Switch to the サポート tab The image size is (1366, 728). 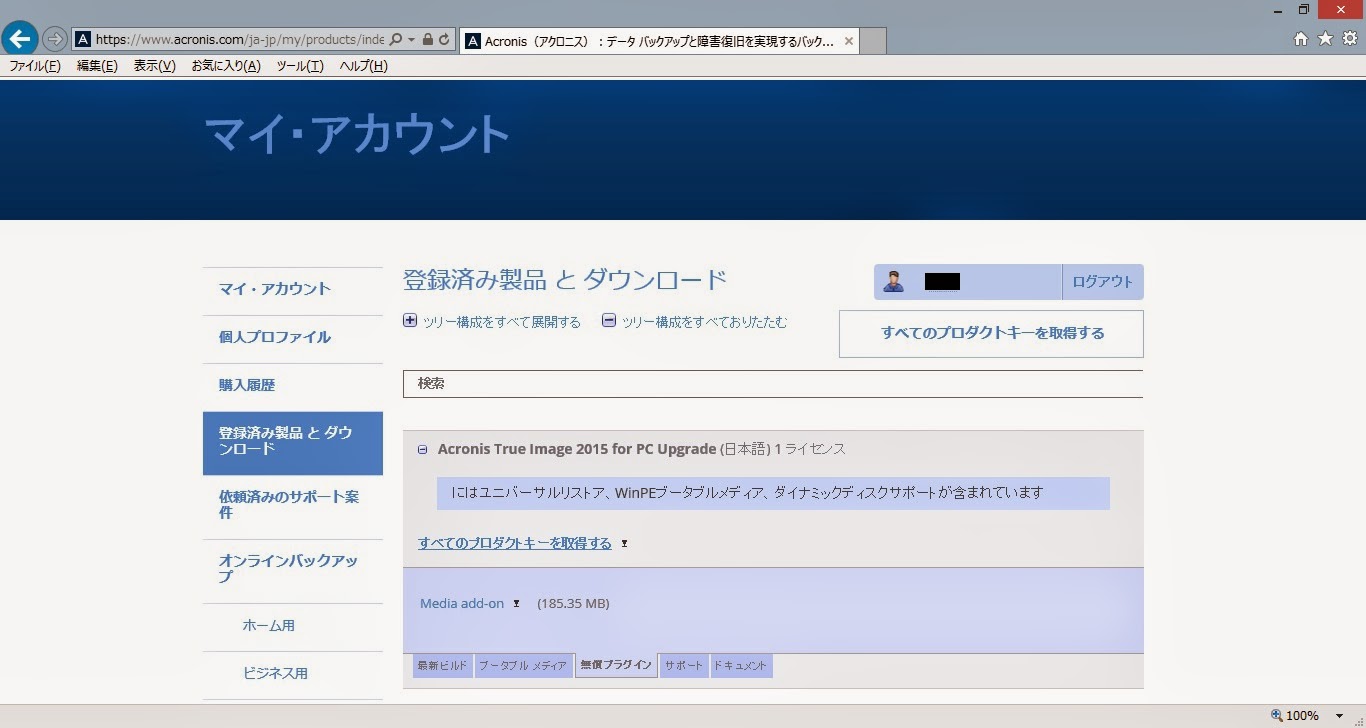pos(684,666)
